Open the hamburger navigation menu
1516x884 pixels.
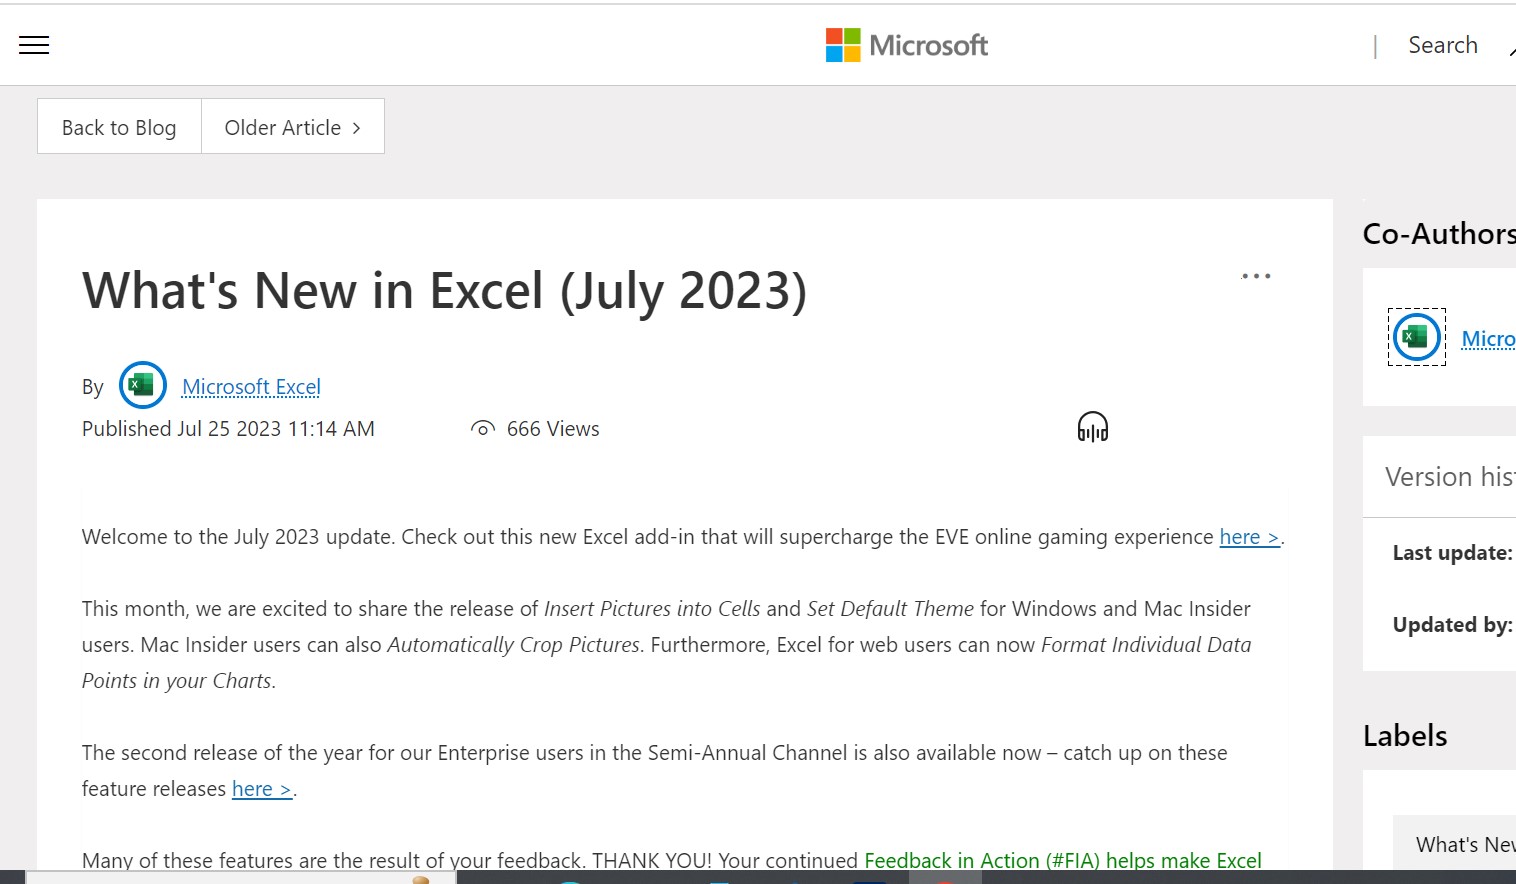33,45
